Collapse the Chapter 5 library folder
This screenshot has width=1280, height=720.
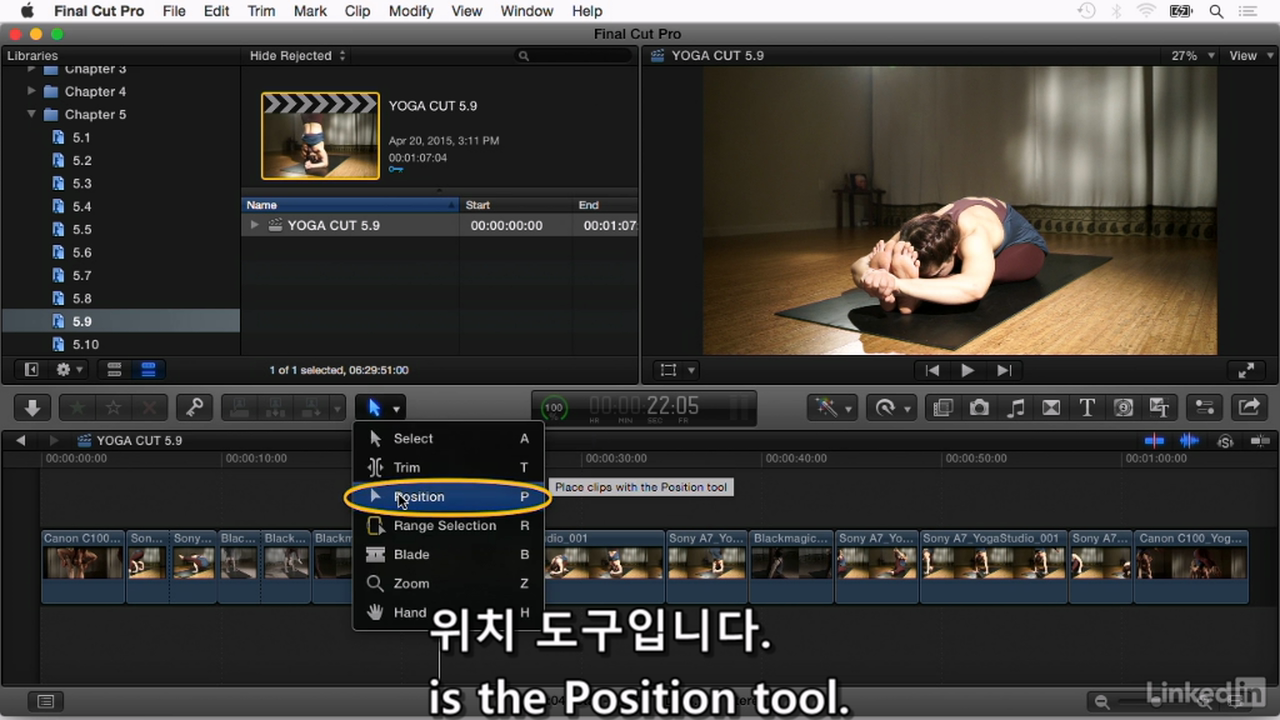click(32, 114)
